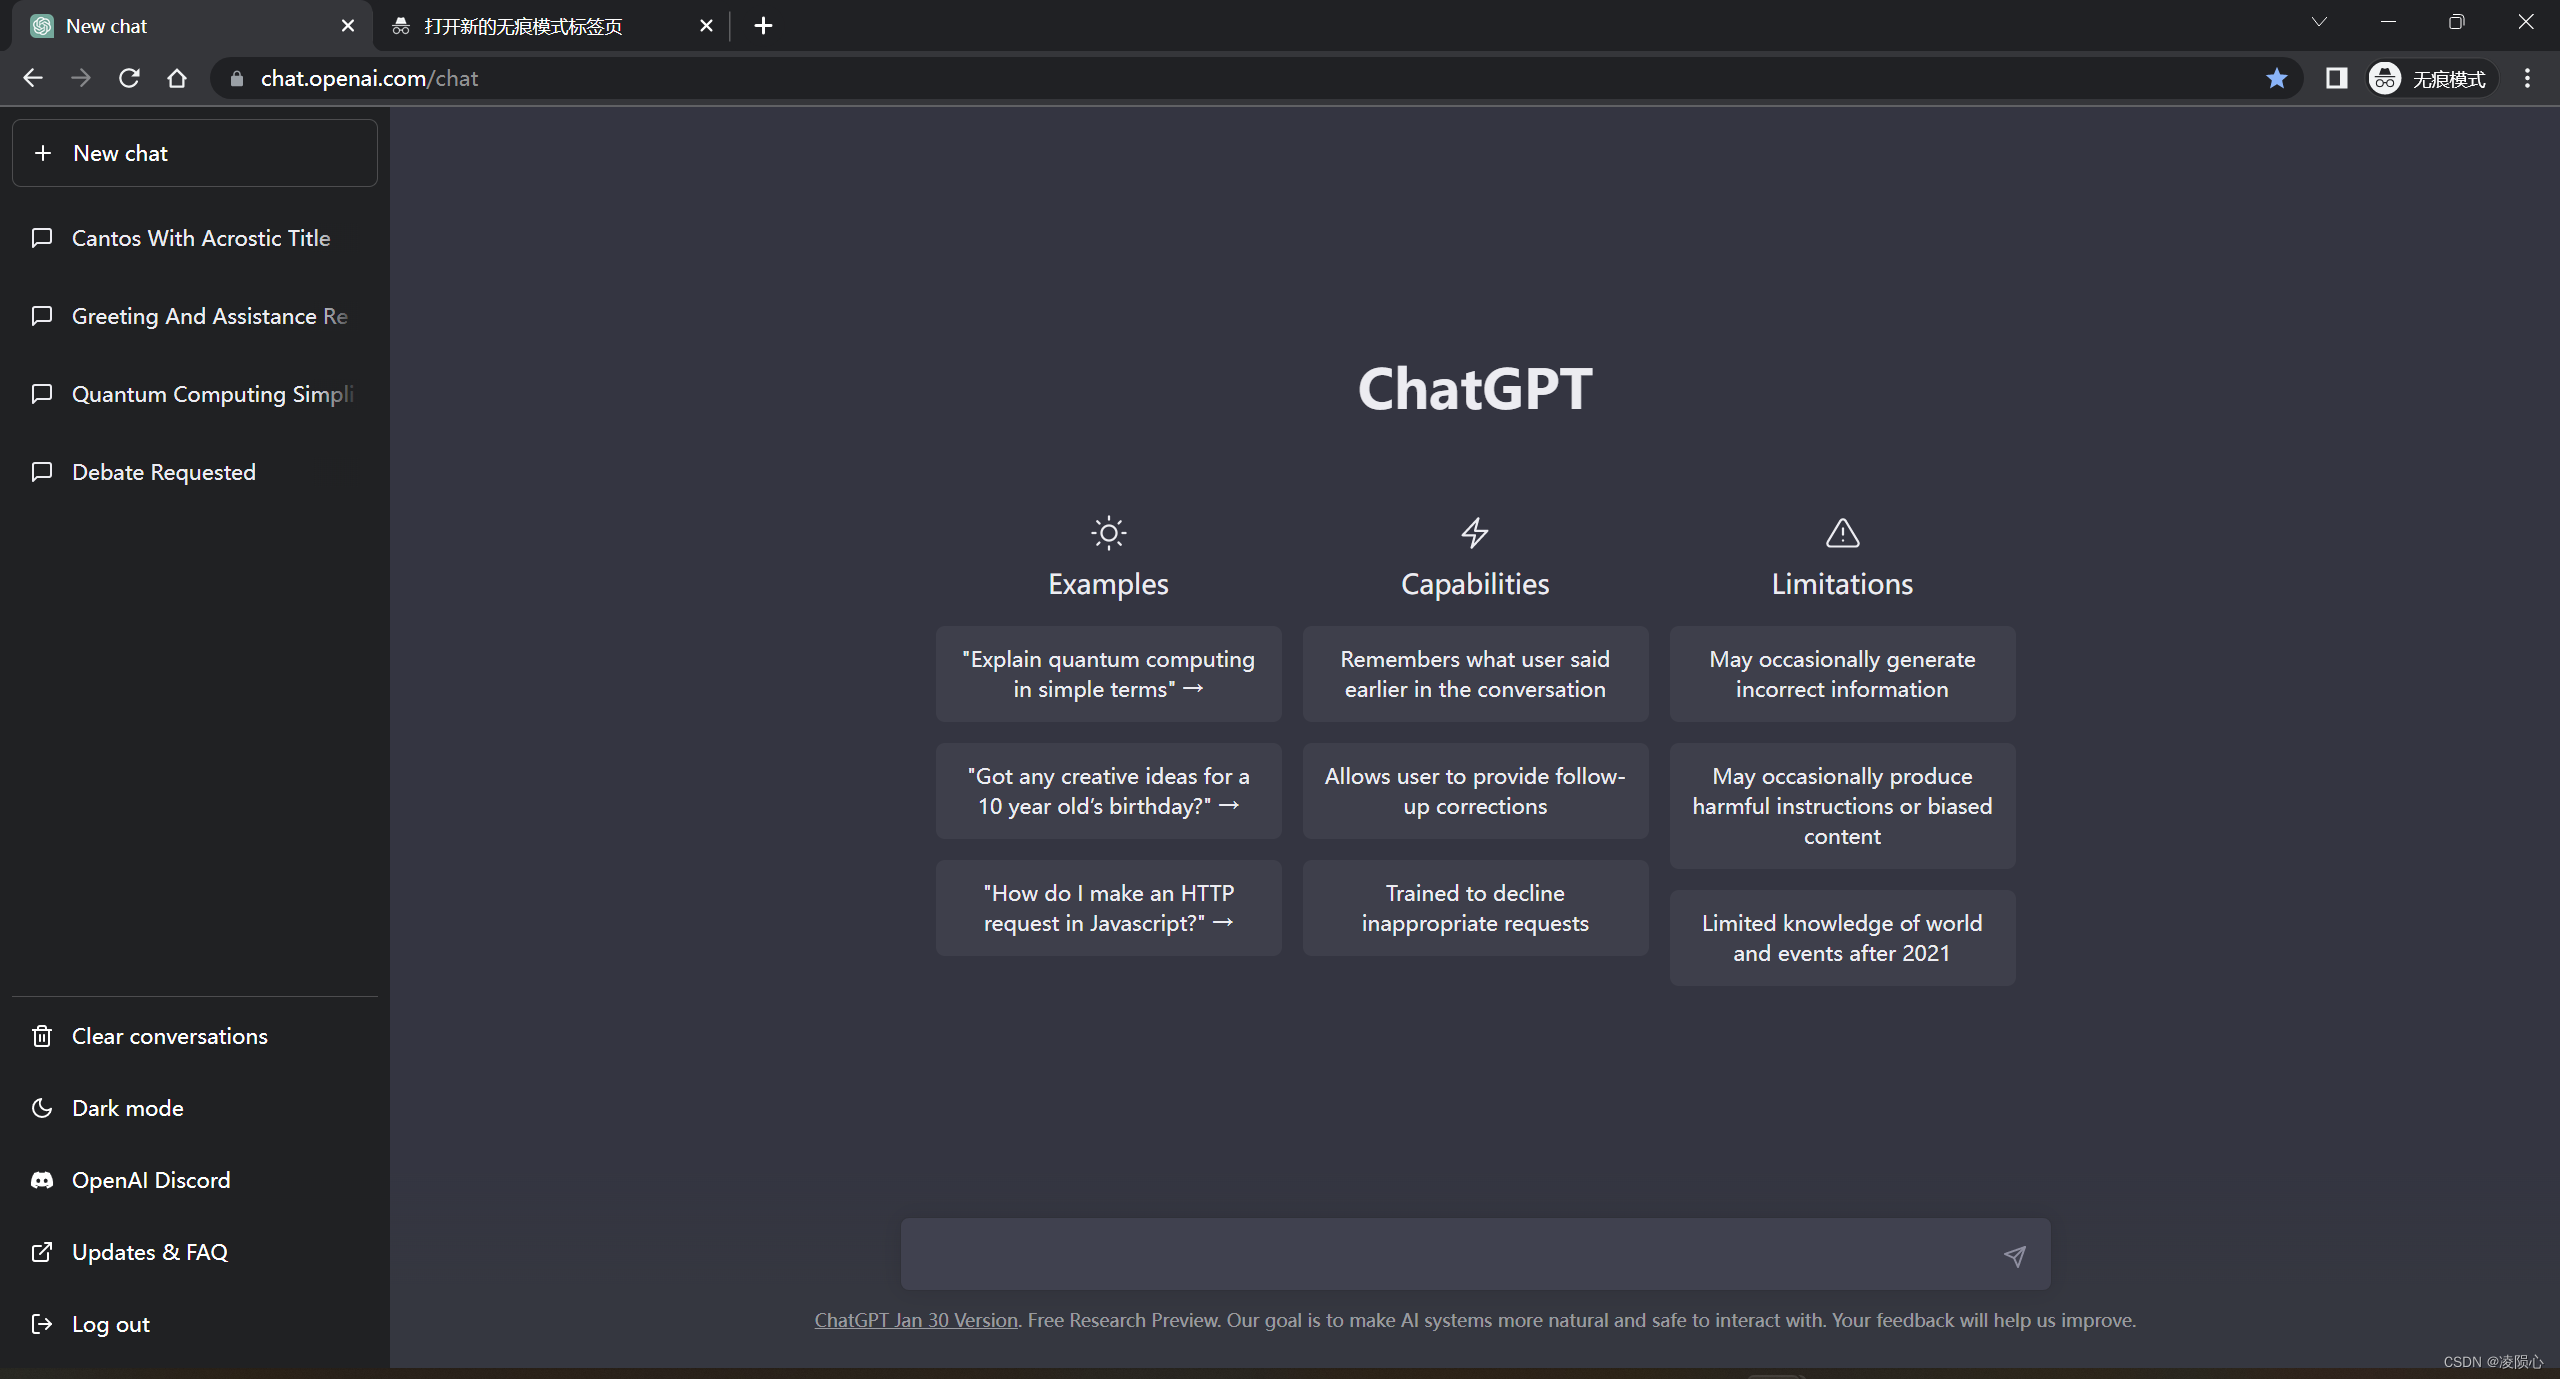
Task: Open OpenAI Discord link
Action: click(195, 1180)
